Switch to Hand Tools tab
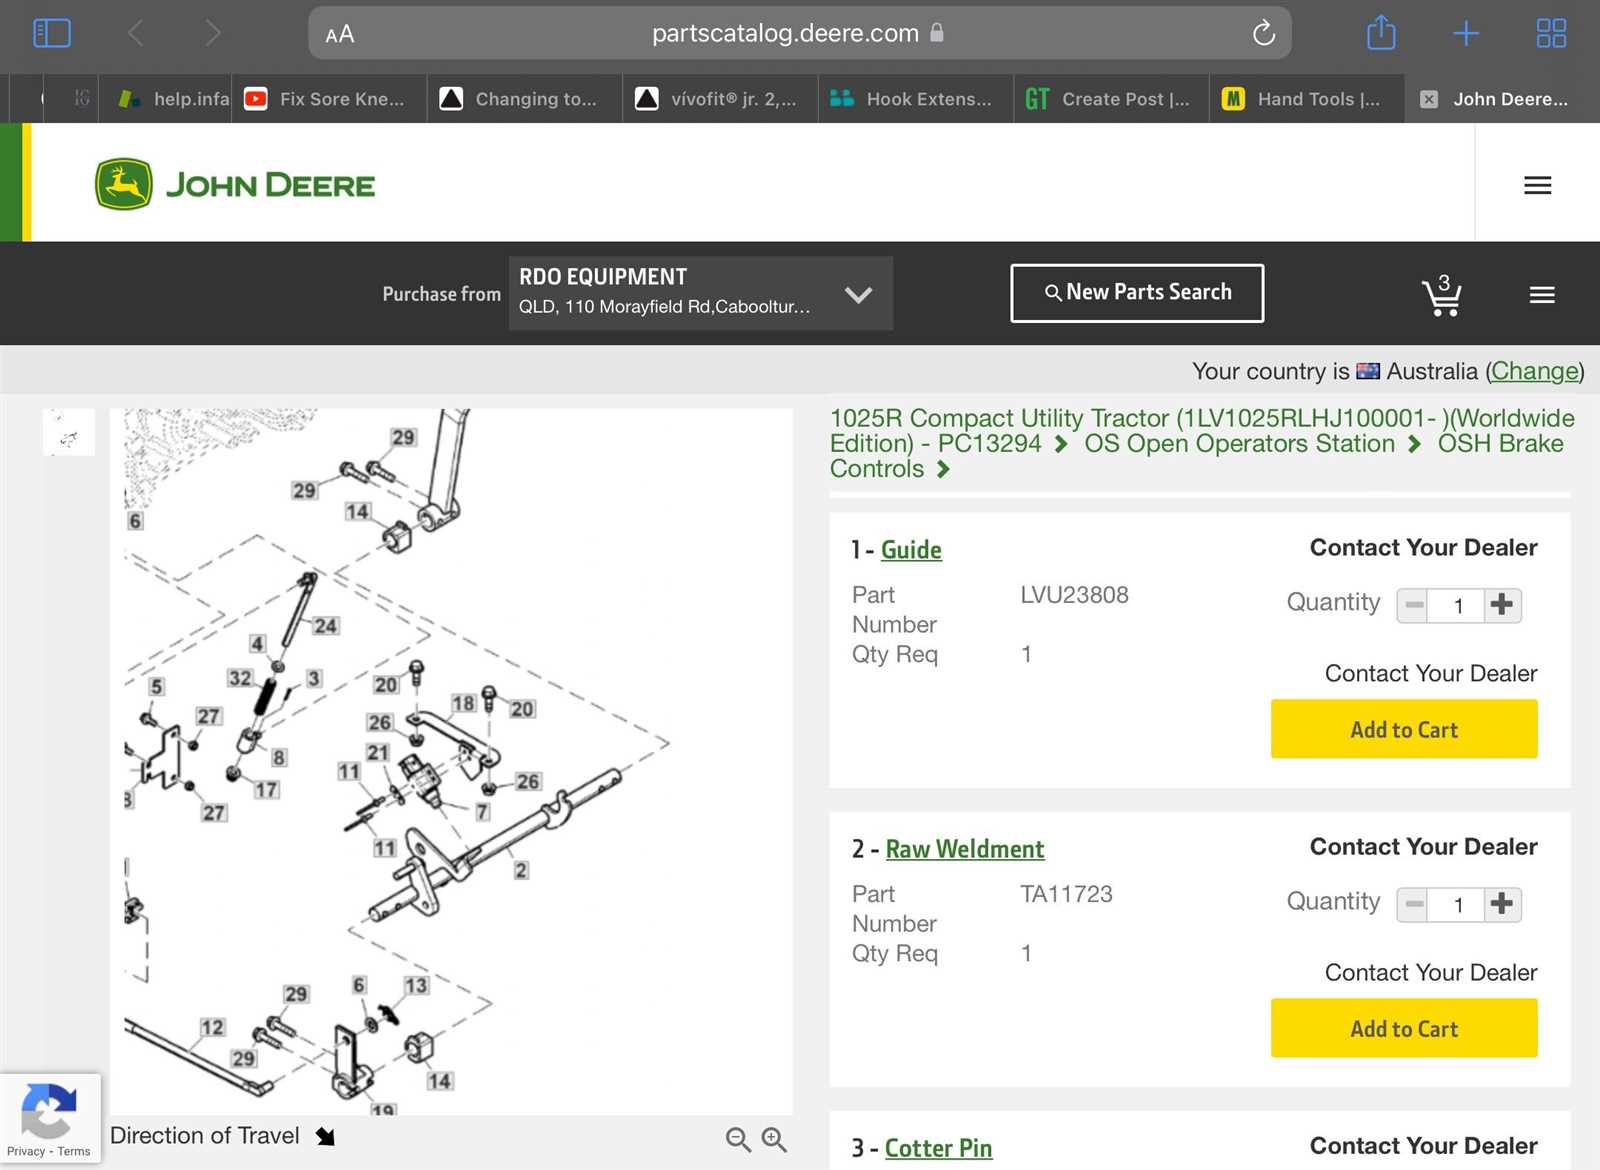The image size is (1600, 1170). click(1306, 99)
